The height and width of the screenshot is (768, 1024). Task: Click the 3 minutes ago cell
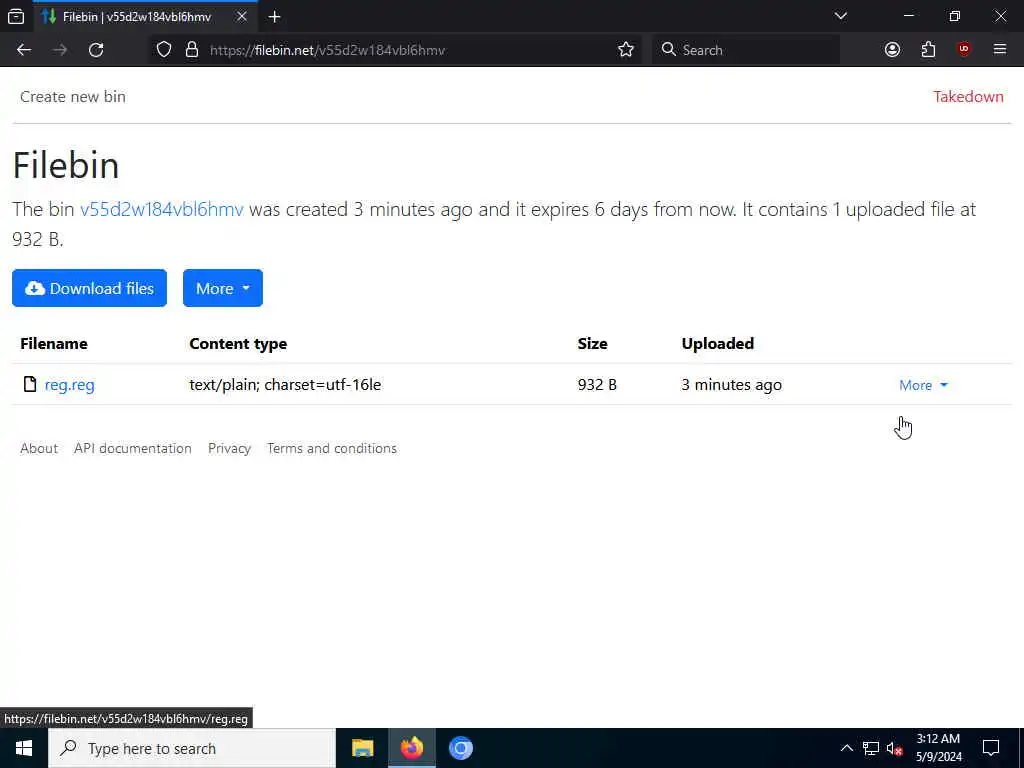tap(731, 385)
